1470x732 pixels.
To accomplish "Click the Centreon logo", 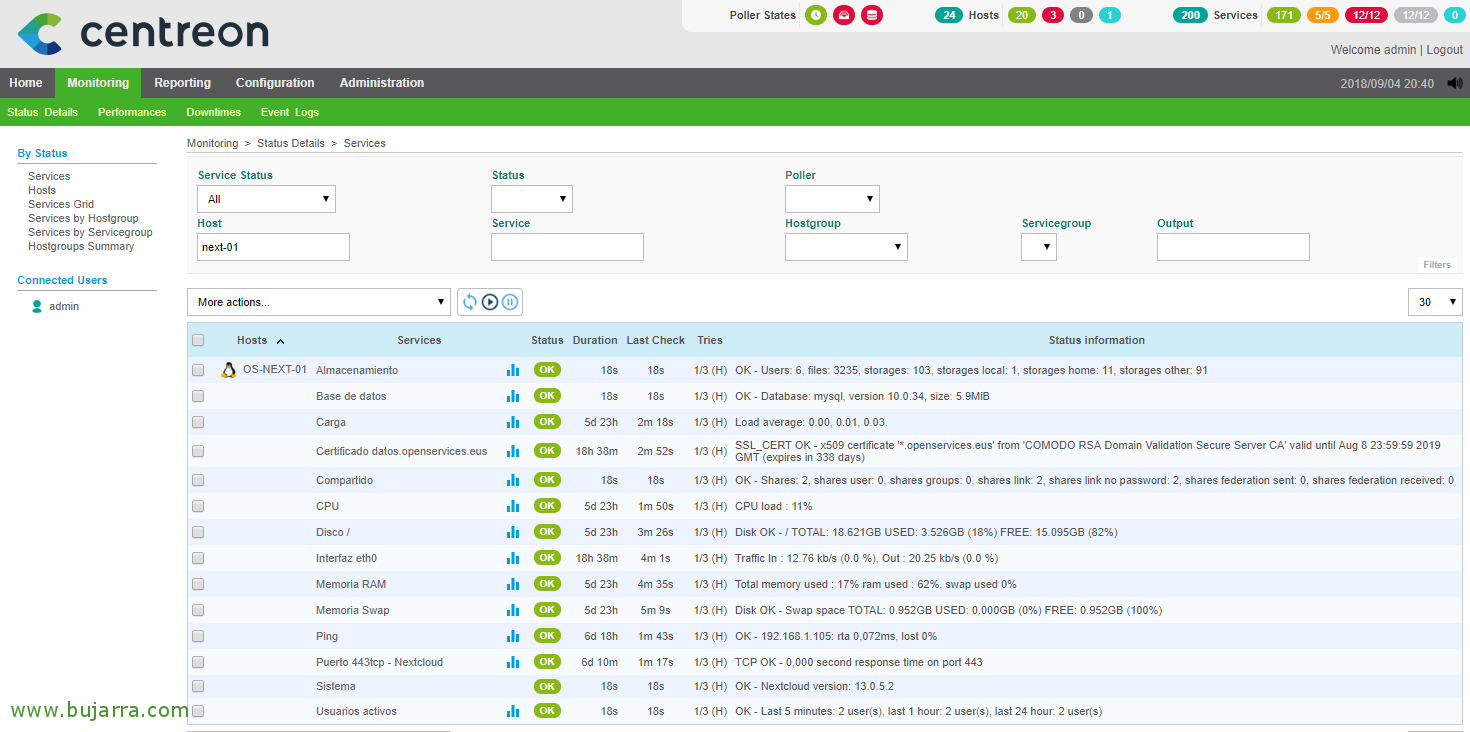I will pos(143,33).
